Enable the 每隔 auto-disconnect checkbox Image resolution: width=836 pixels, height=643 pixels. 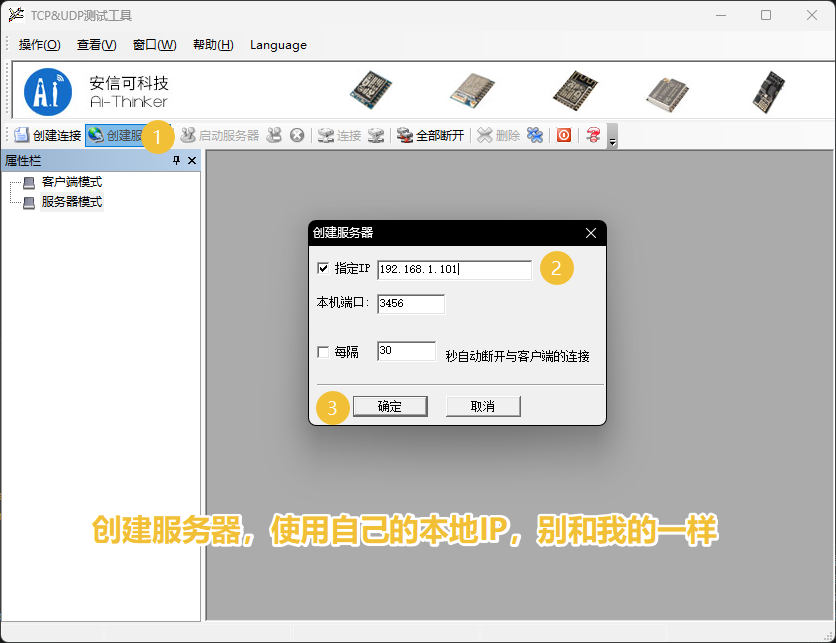coord(323,352)
